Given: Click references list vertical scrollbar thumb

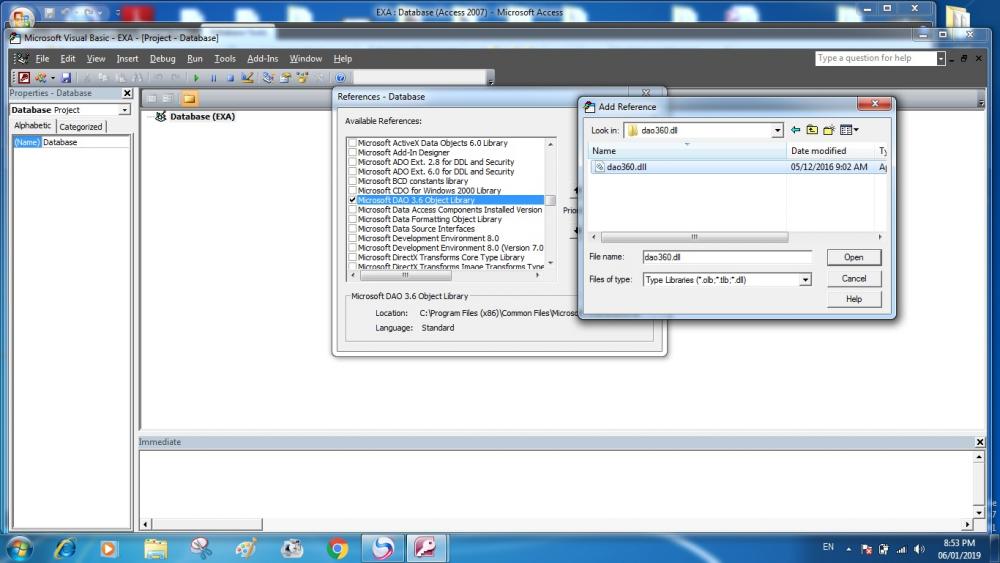Looking at the screenshot, I should [x=550, y=200].
